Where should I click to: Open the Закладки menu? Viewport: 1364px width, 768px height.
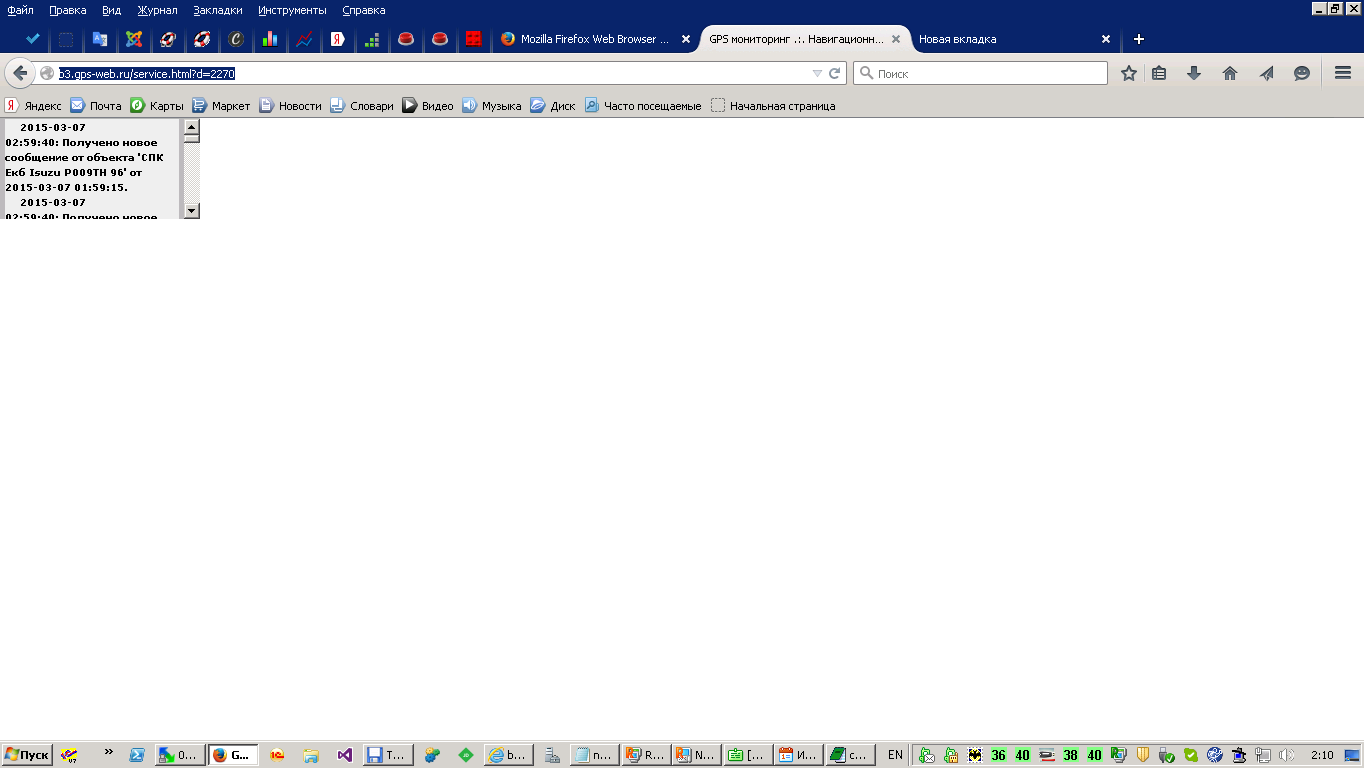[x=217, y=10]
